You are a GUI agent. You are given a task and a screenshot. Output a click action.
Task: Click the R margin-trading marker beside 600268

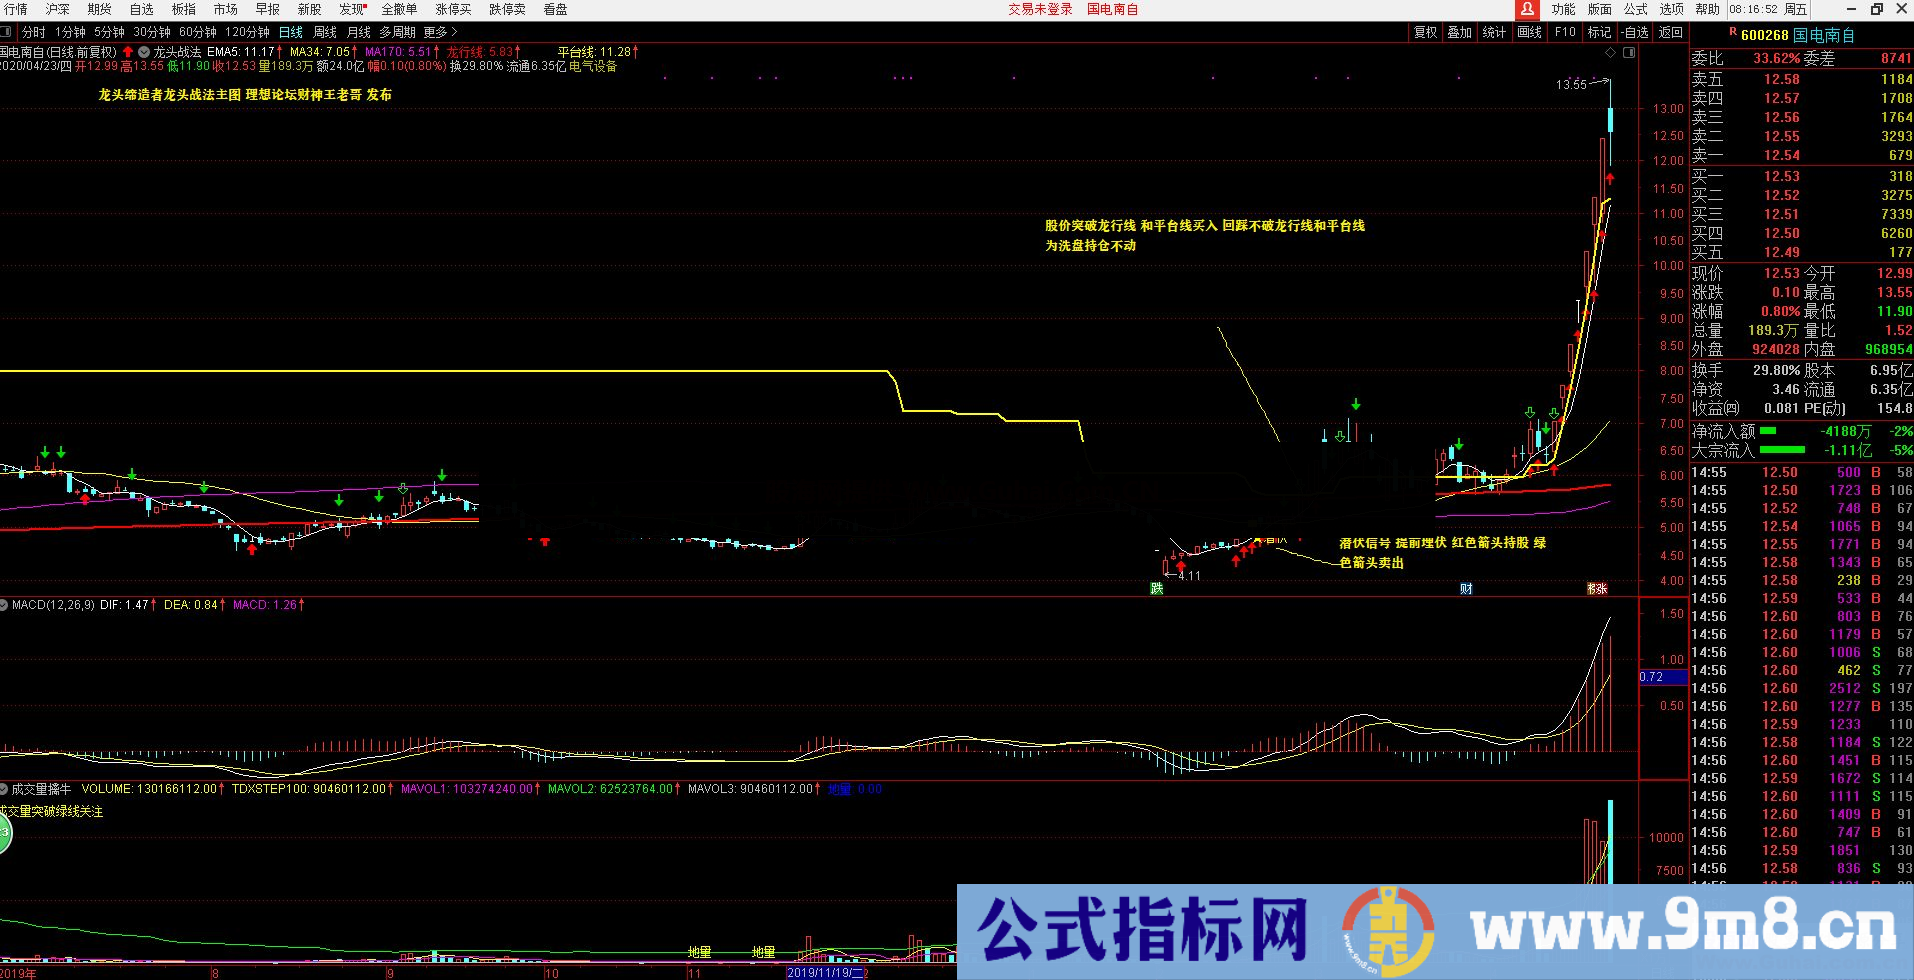(1732, 31)
